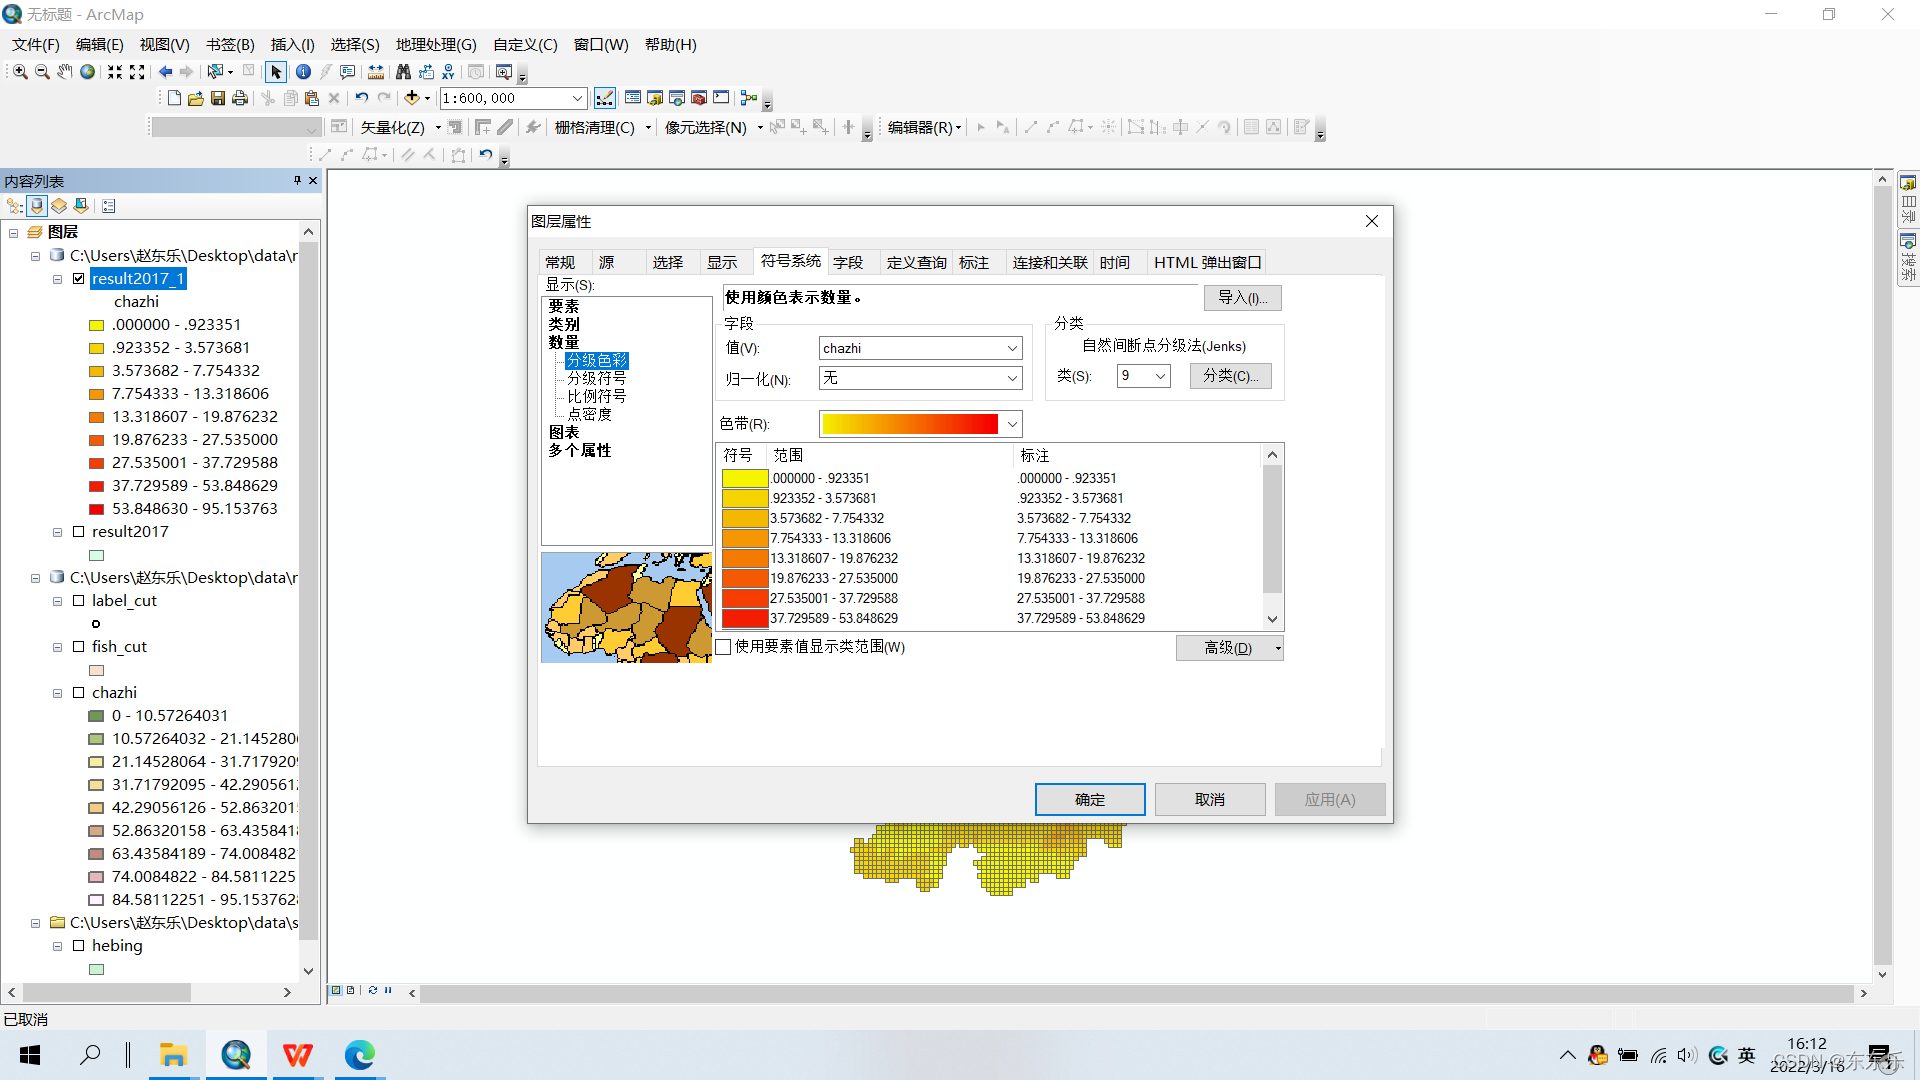
Task: Click the Find binoculars icon
Action: (x=403, y=72)
